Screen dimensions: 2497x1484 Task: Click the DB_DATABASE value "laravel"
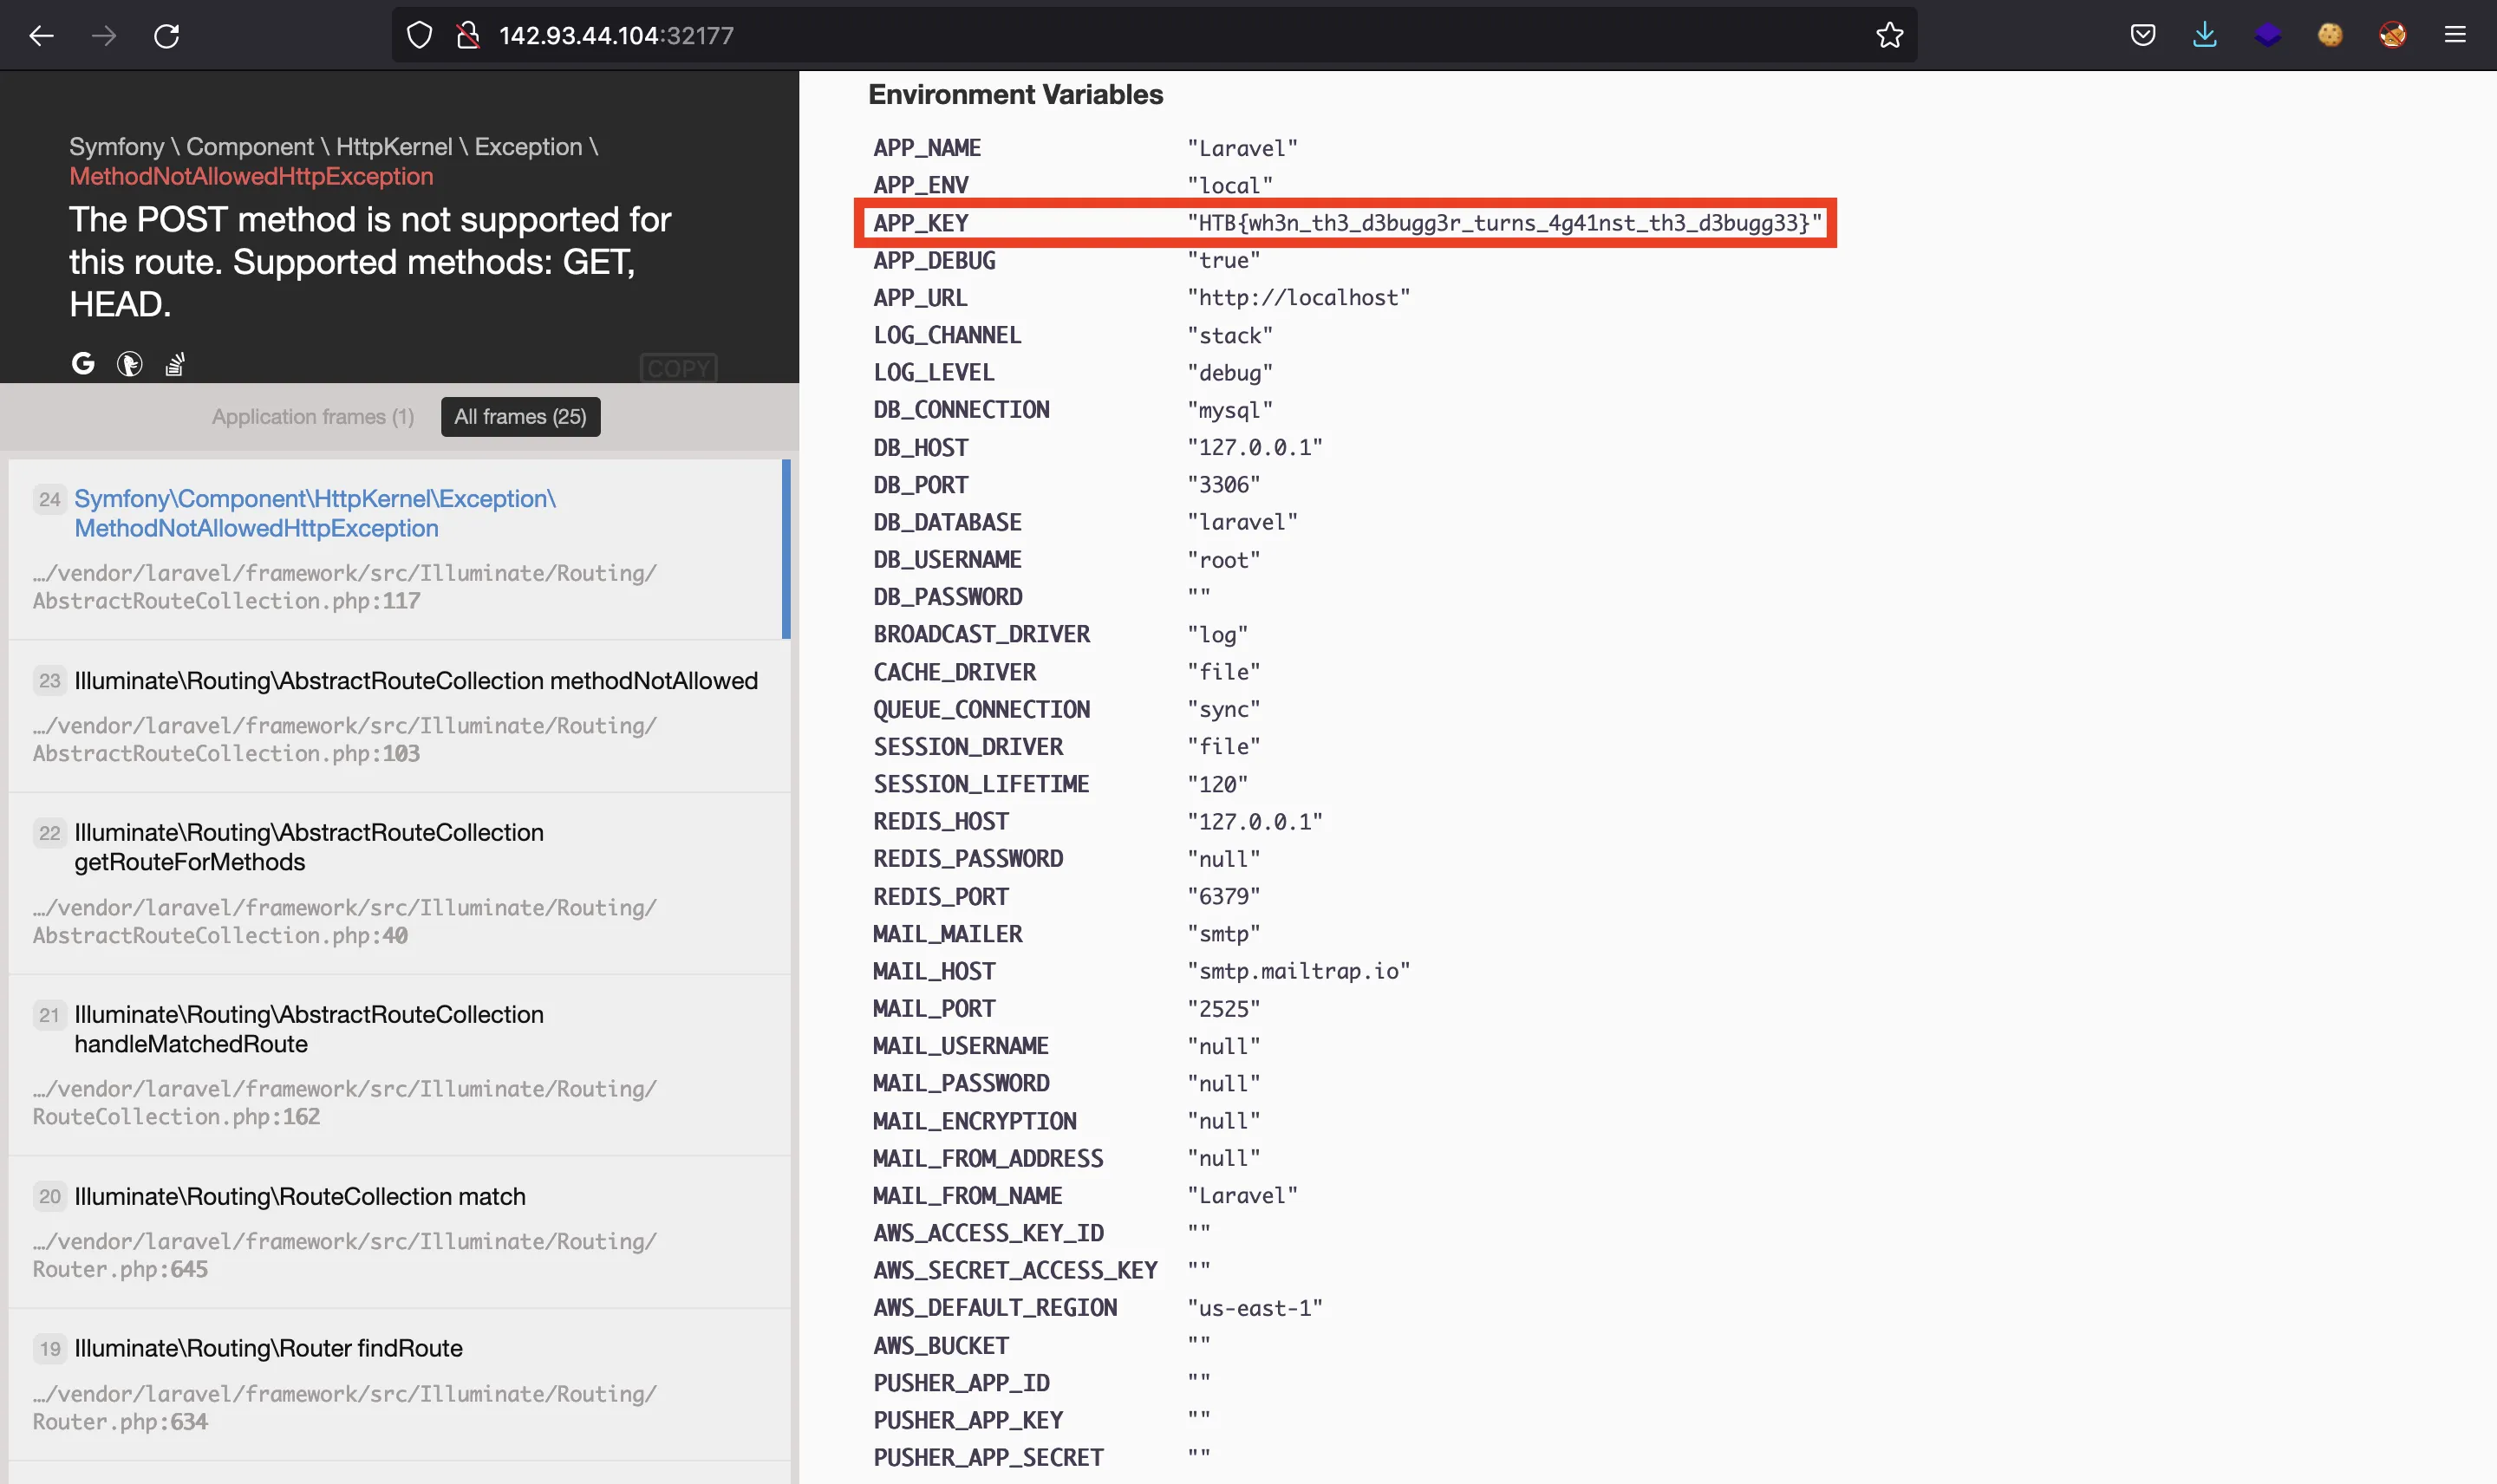(1243, 522)
